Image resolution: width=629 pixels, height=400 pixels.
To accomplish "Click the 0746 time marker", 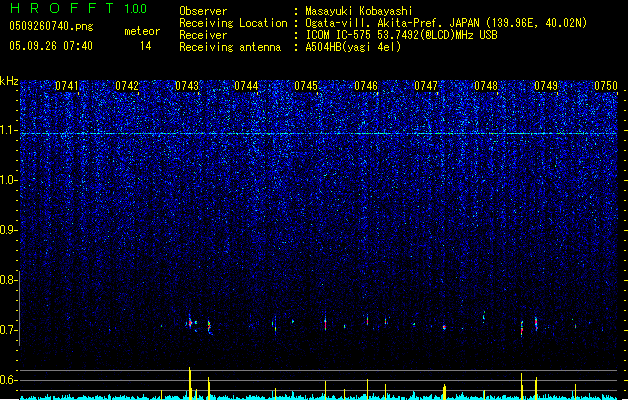I will coord(366,86).
